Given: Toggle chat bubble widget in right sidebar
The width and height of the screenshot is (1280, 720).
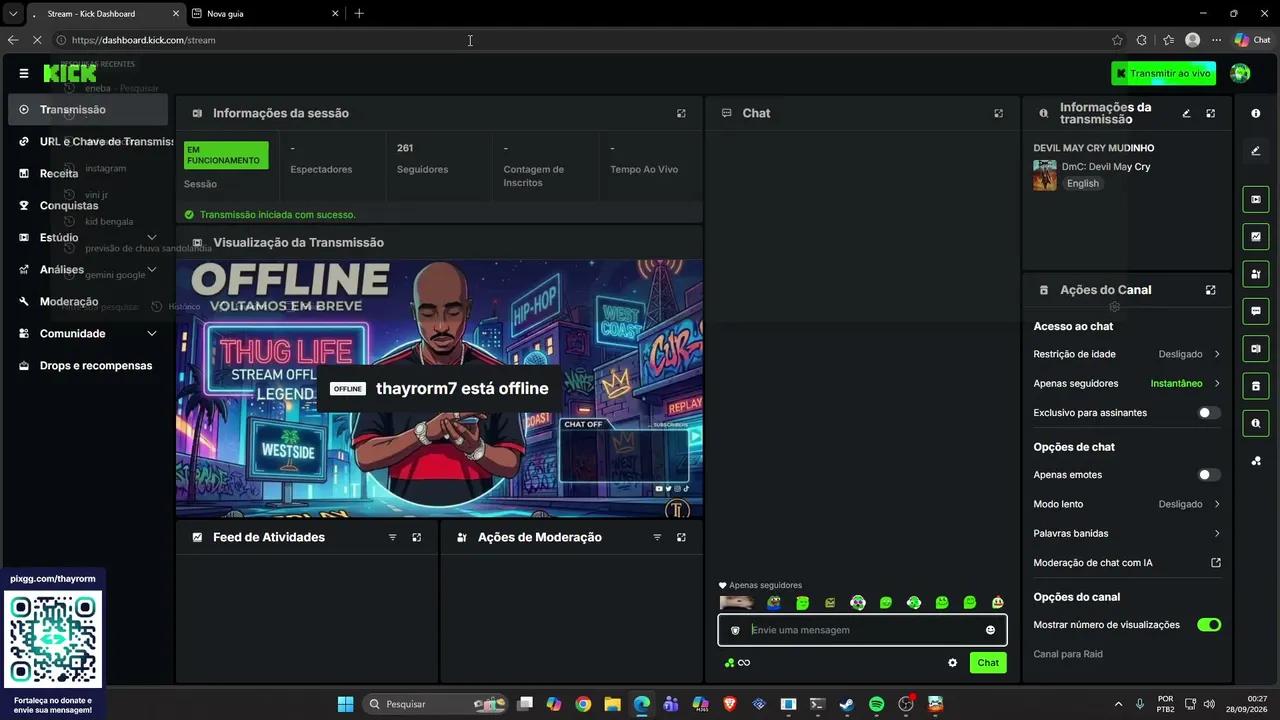Looking at the screenshot, I should point(1256,311).
